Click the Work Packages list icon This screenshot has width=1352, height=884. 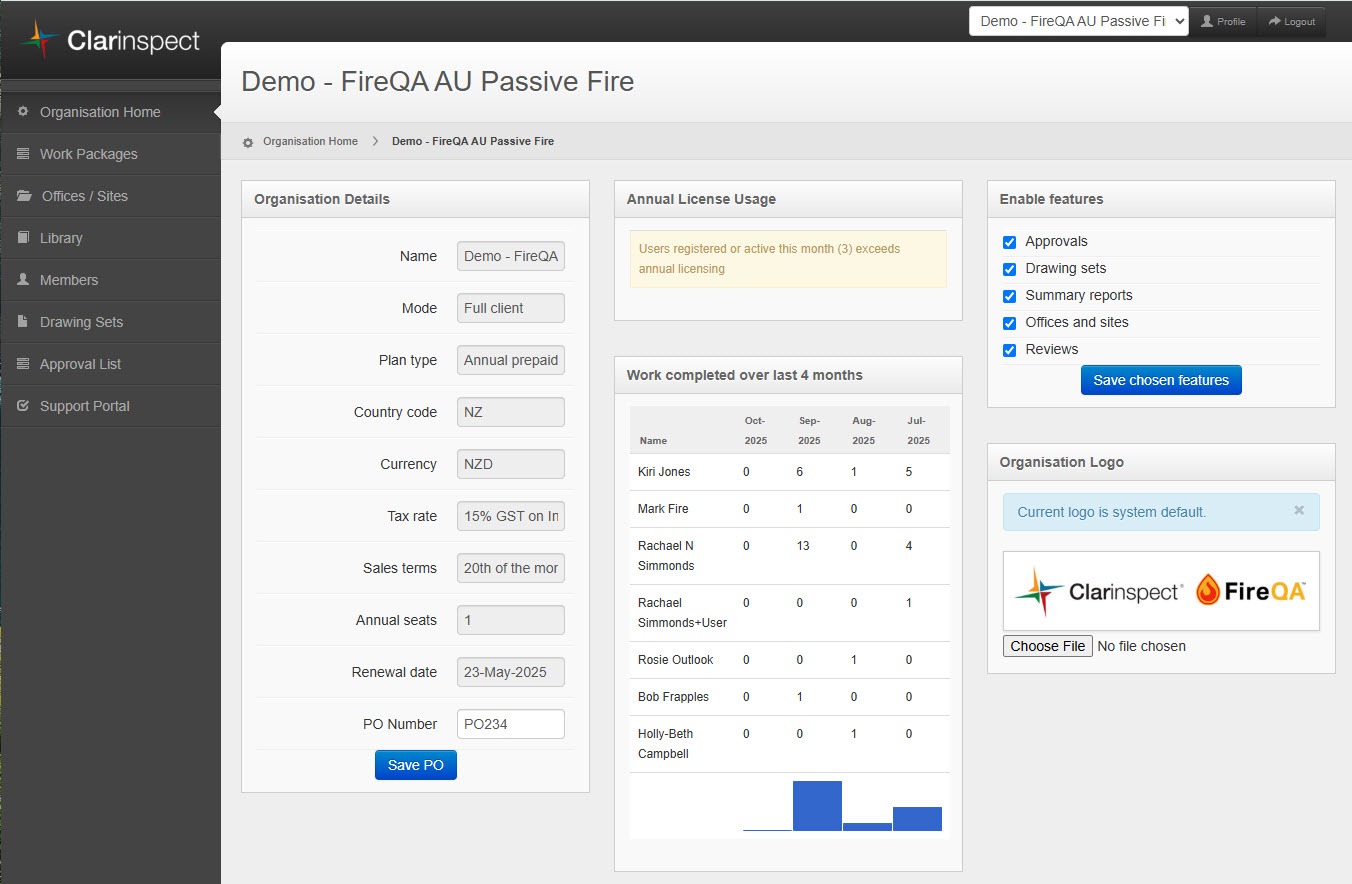click(x=23, y=154)
